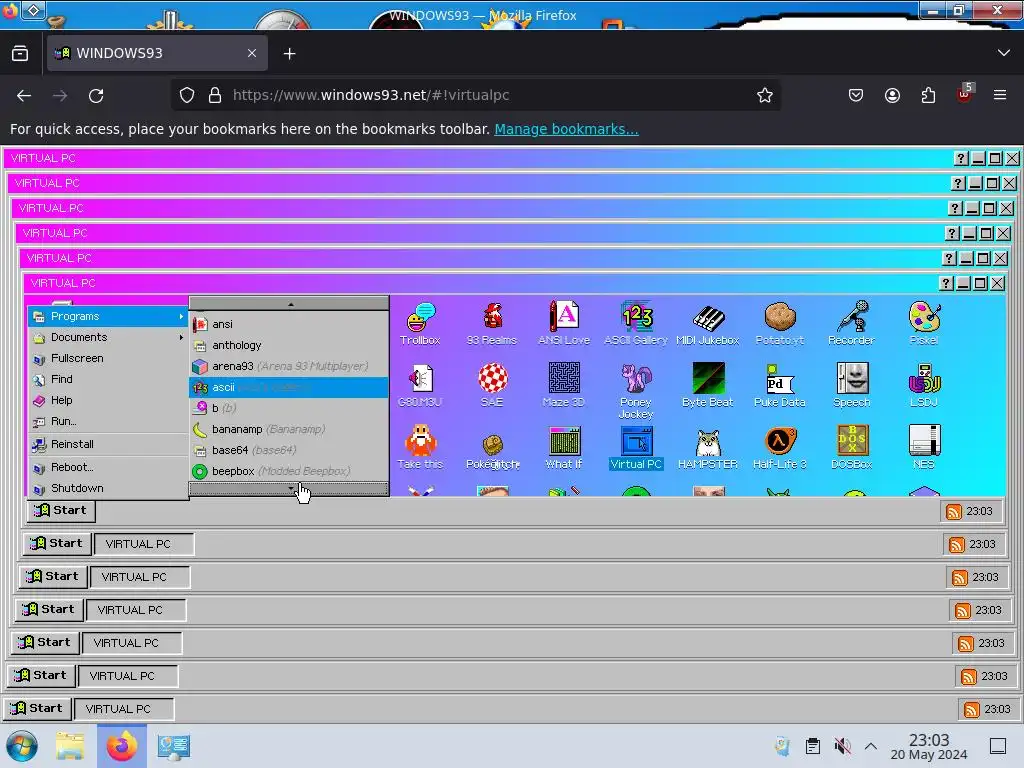Show hidden system tray icons chevron
The height and width of the screenshot is (768, 1024).
871,746
